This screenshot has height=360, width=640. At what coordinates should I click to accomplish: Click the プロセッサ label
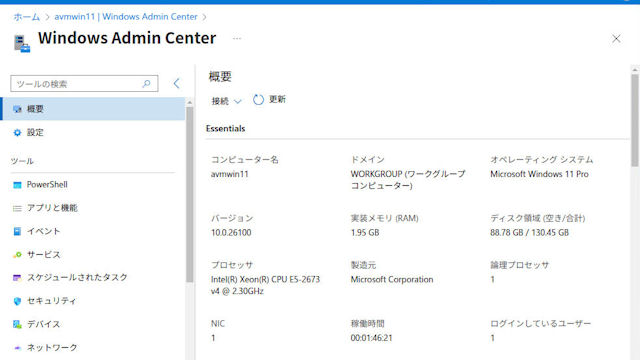pyautogui.click(x=232, y=265)
